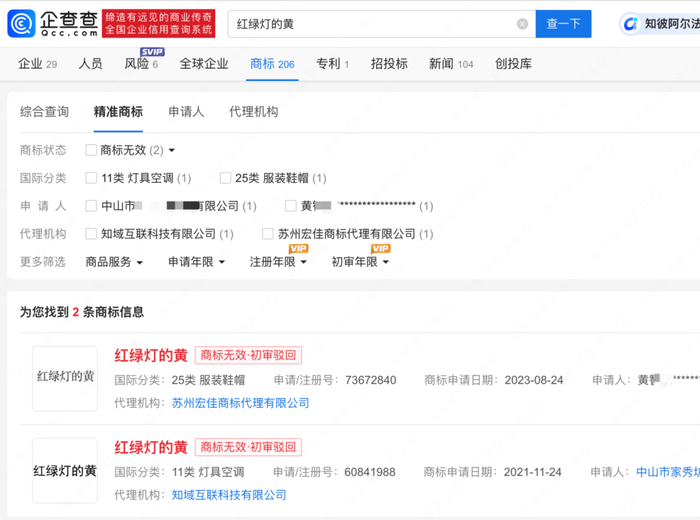Check the 黄 individual applicant filter
The height and width of the screenshot is (520, 700).
pyautogui.click(x=291, y=206)
